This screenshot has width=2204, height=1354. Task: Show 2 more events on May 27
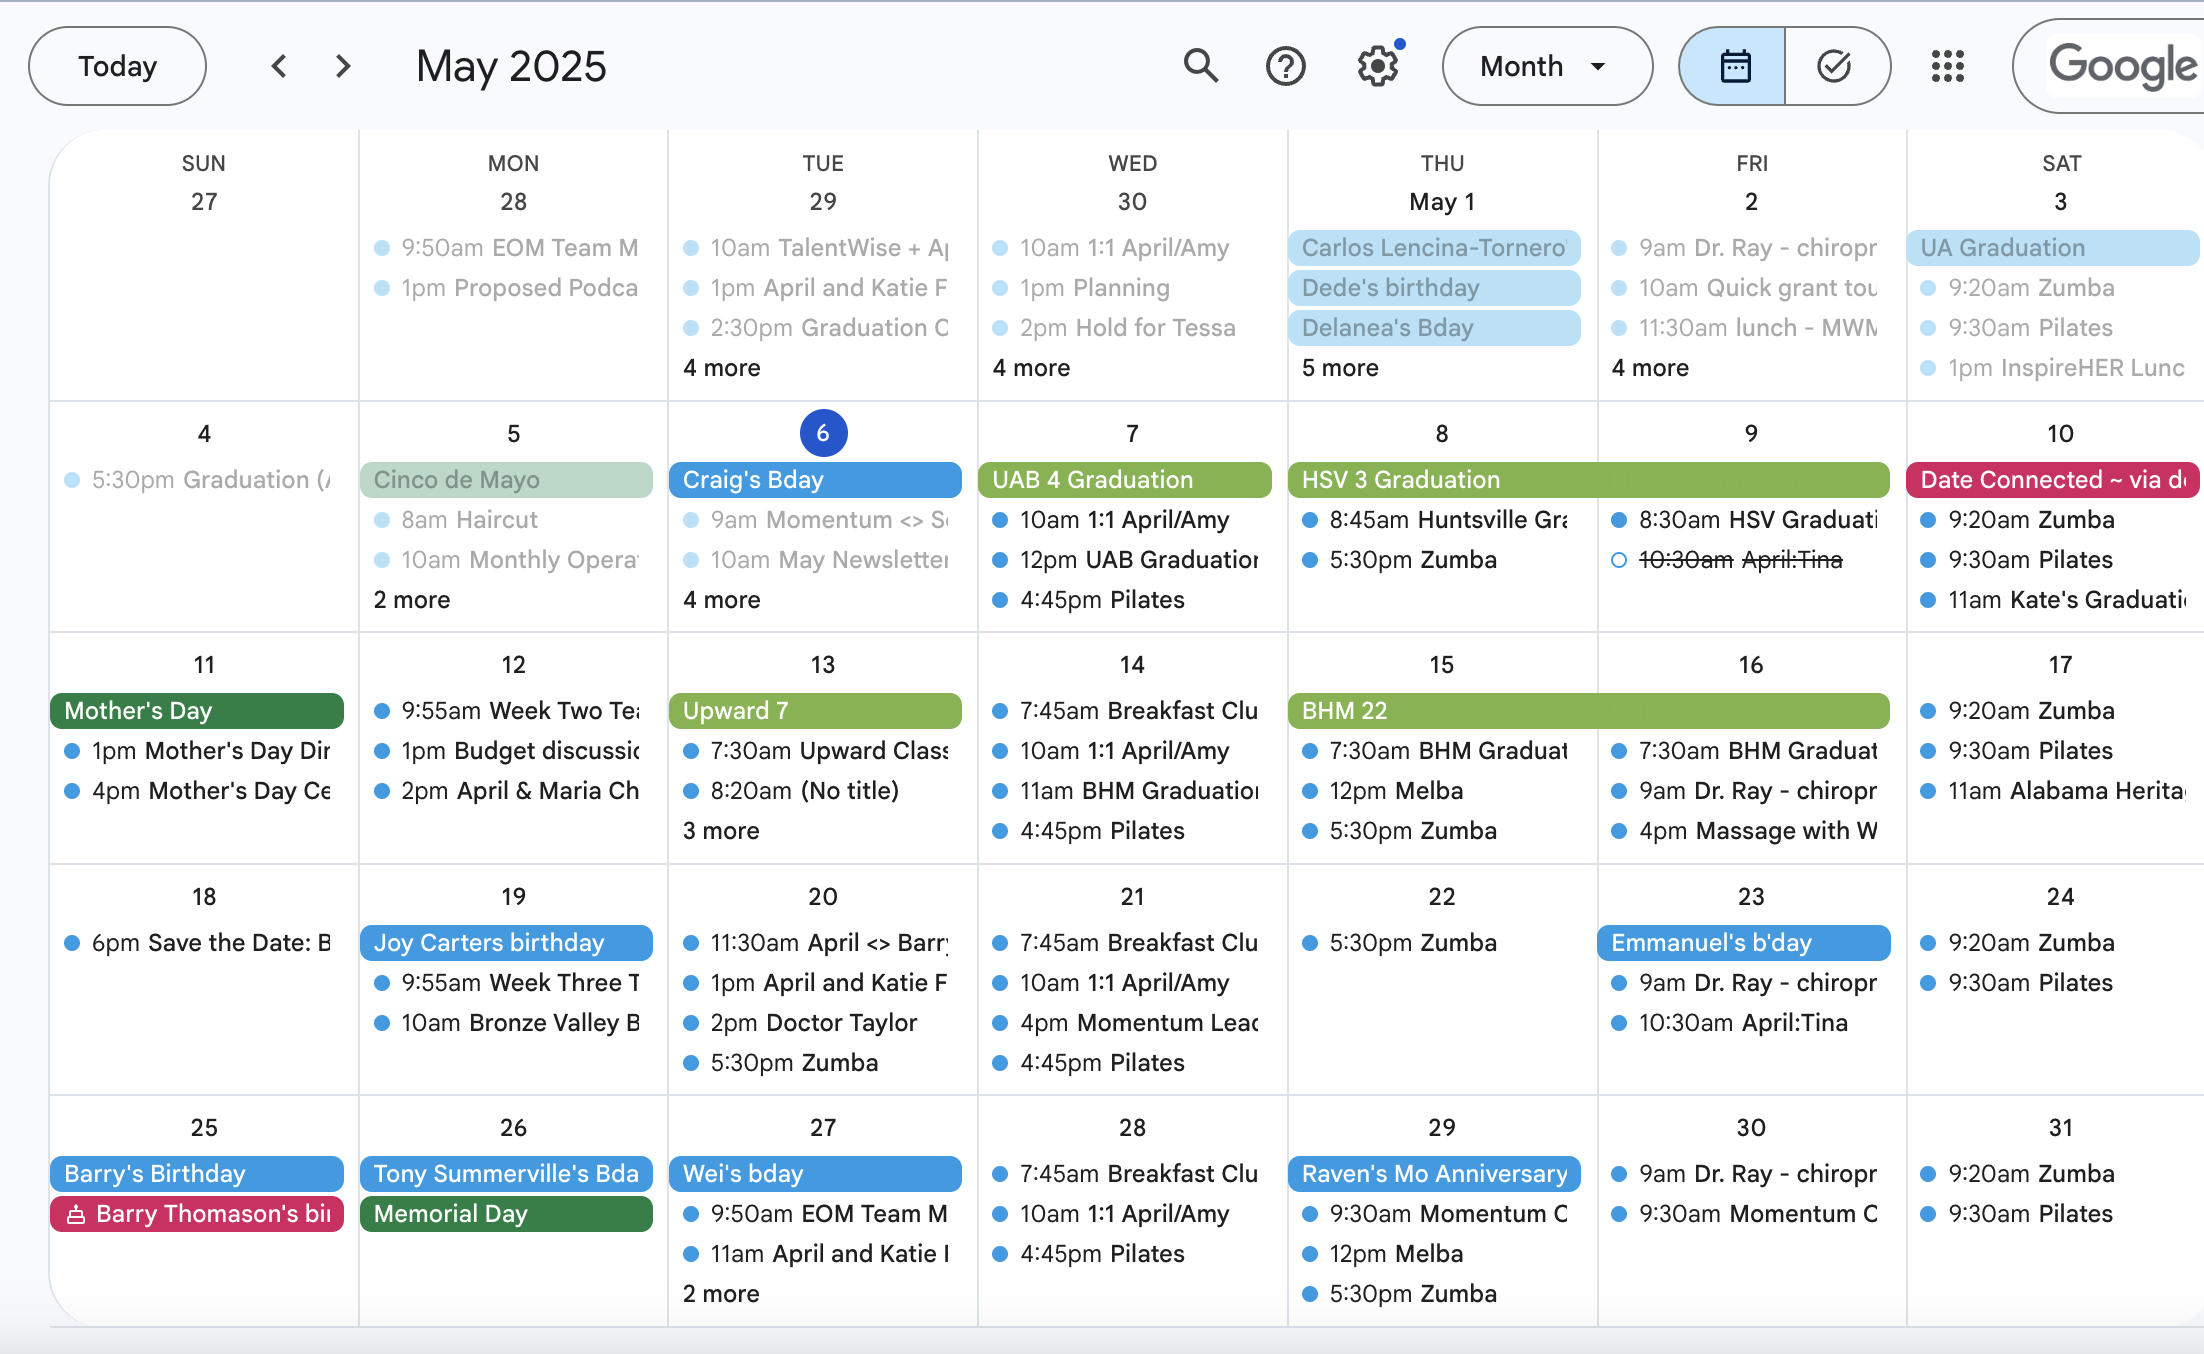point(721,1294)
